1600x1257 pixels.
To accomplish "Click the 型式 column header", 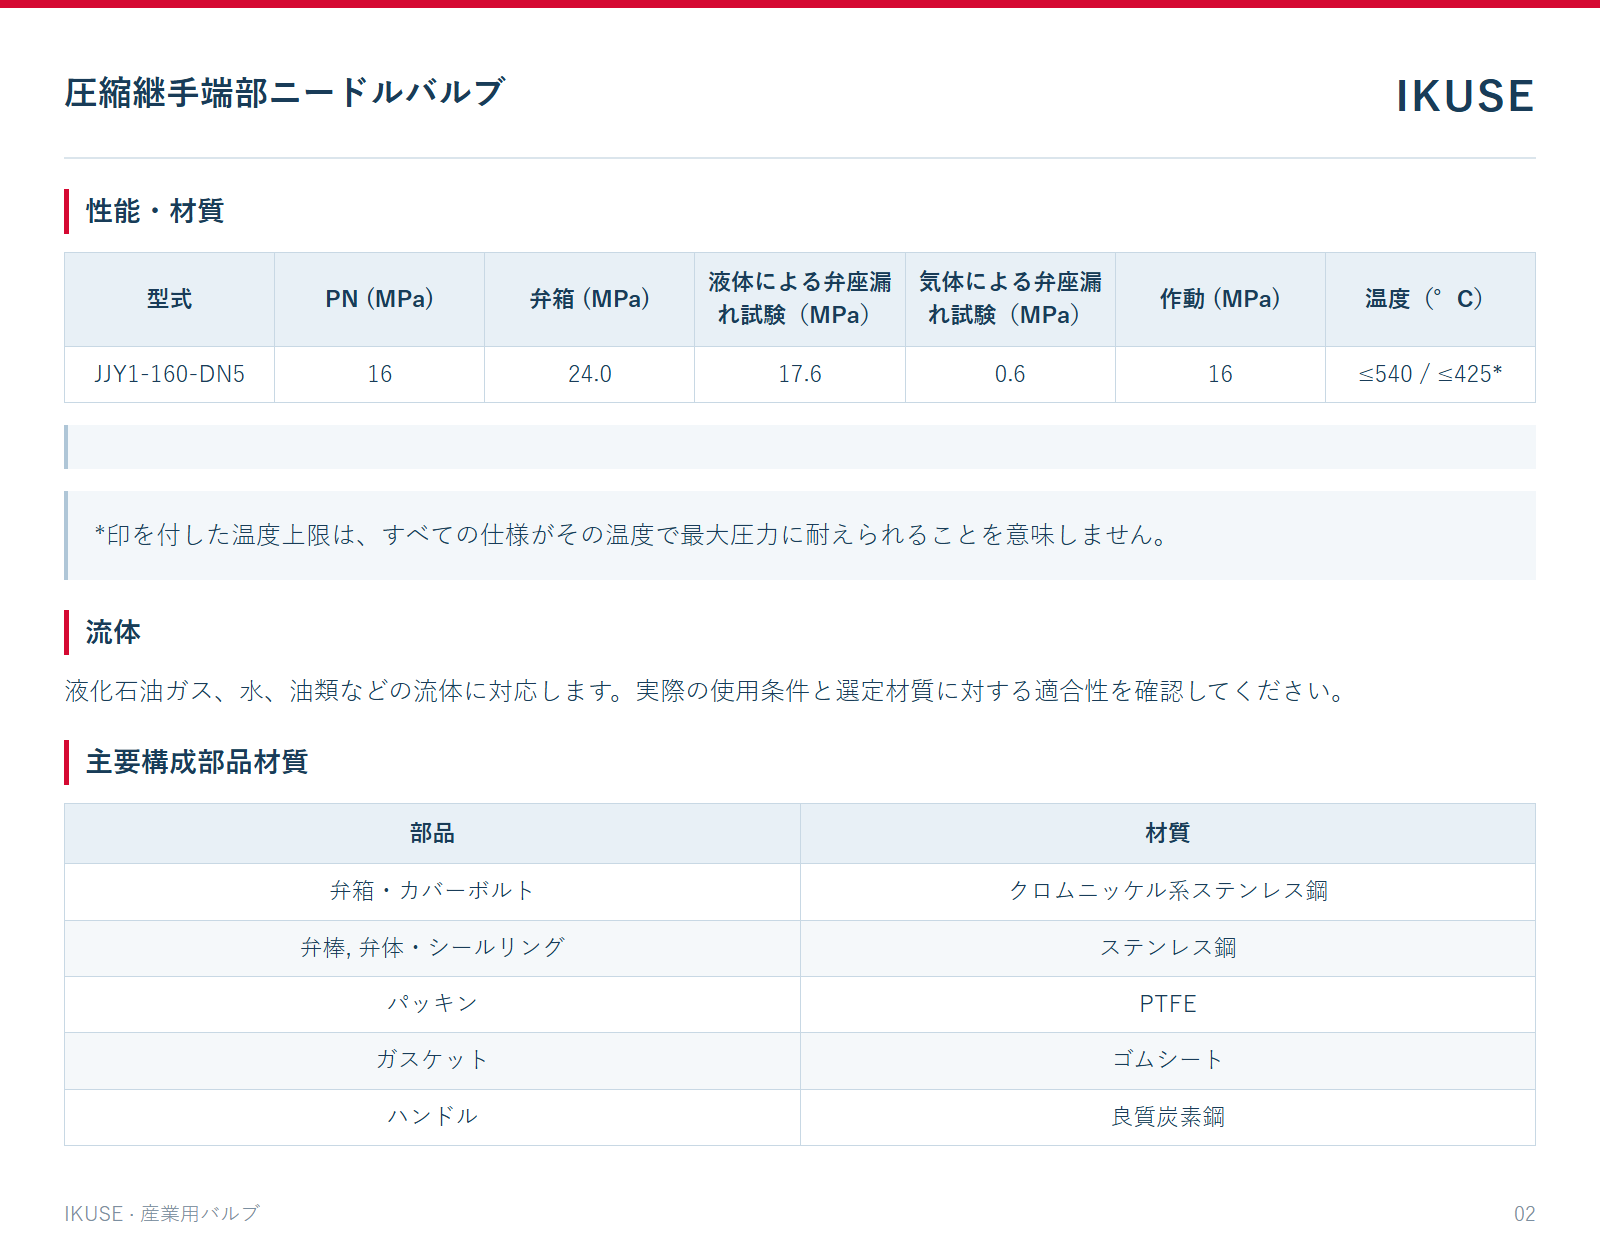I will (170, 299).
